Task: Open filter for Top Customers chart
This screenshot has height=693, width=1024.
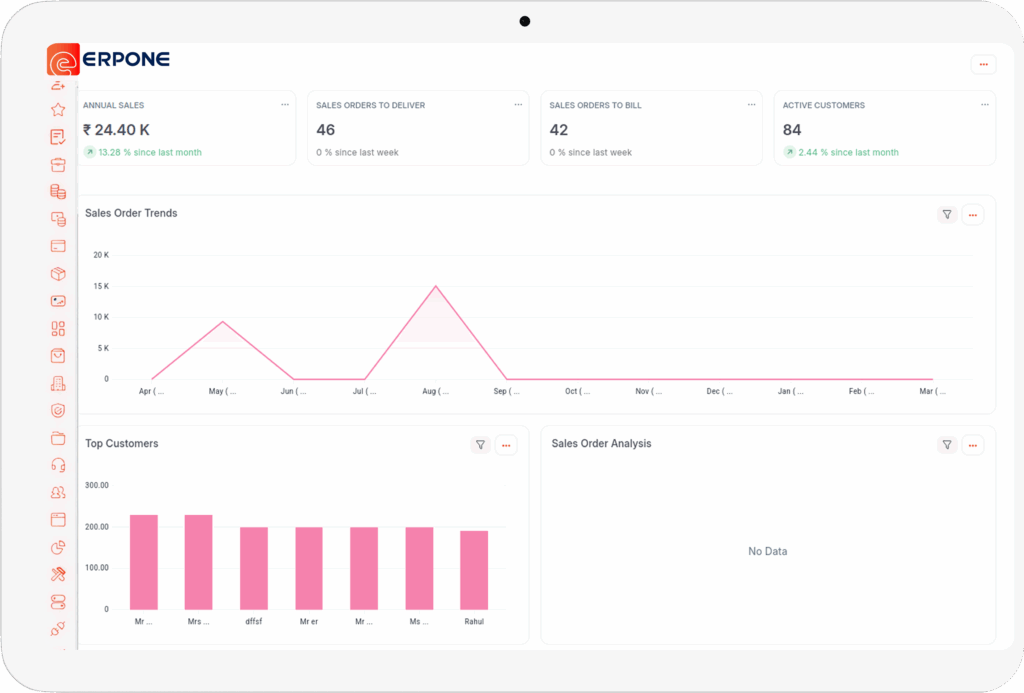Action: (x=480, y=445)
